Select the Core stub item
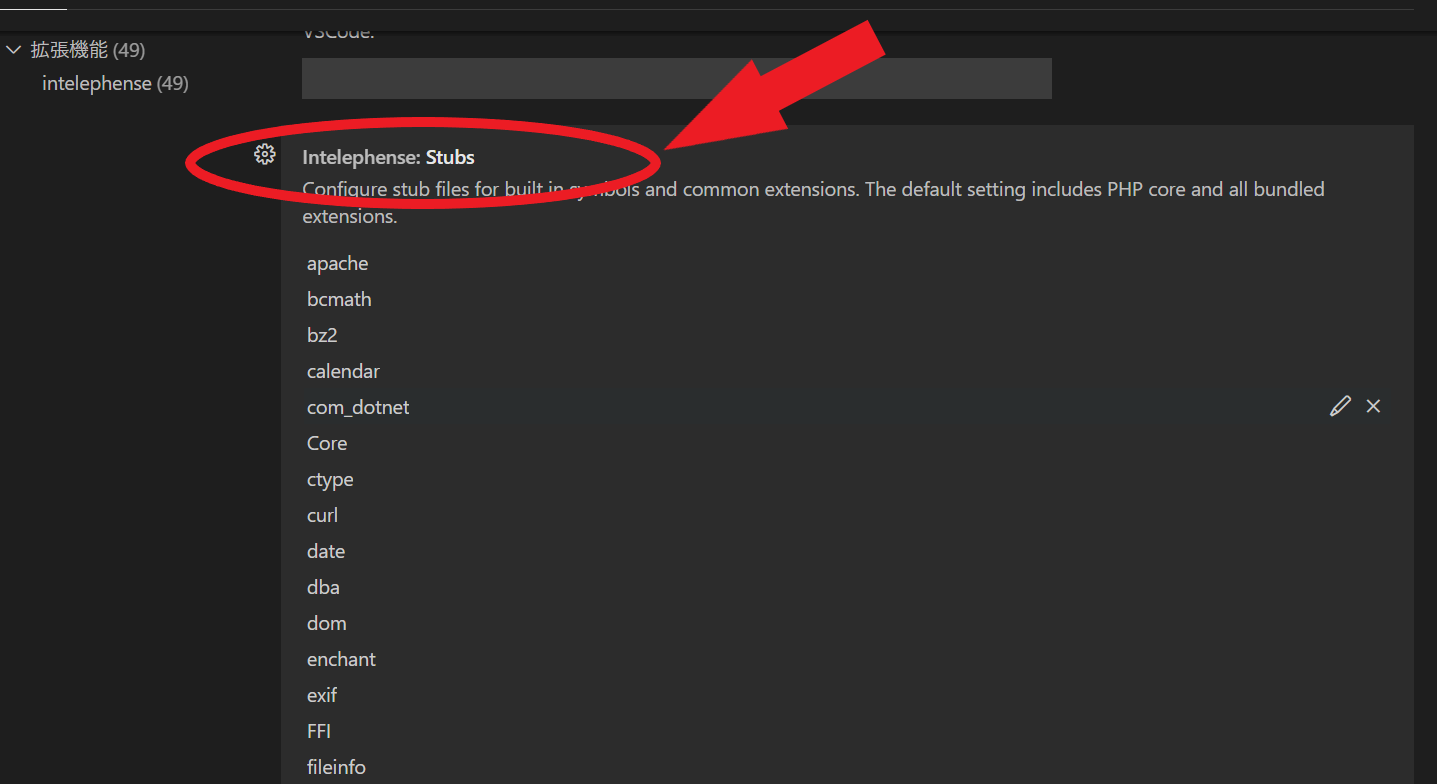Image resolution: width=1437 pixels, height=784 pixels. pos(327,443)
